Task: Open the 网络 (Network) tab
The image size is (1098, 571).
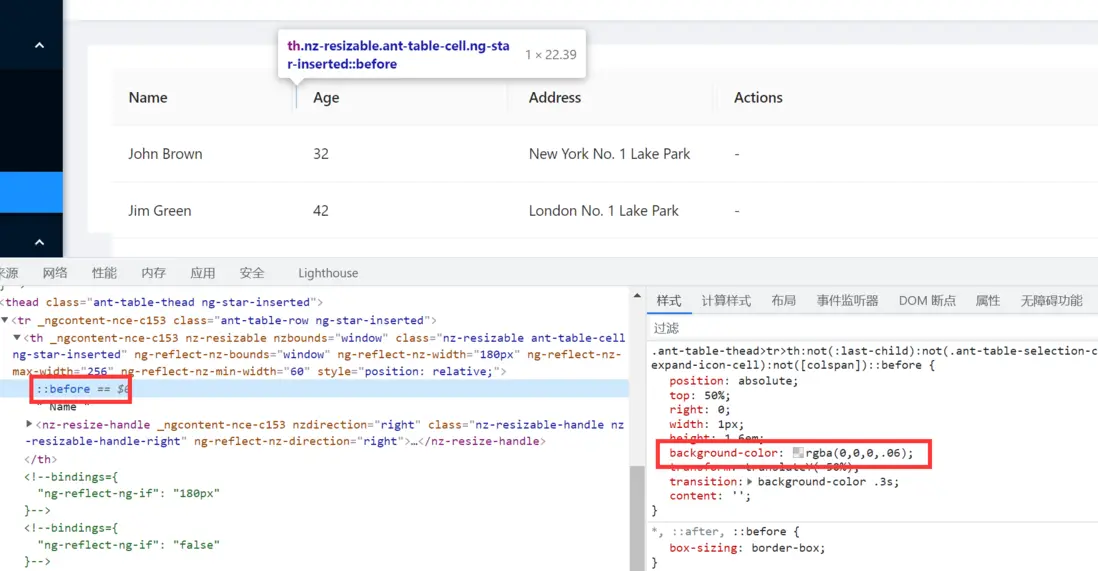Action: point(55,273)
